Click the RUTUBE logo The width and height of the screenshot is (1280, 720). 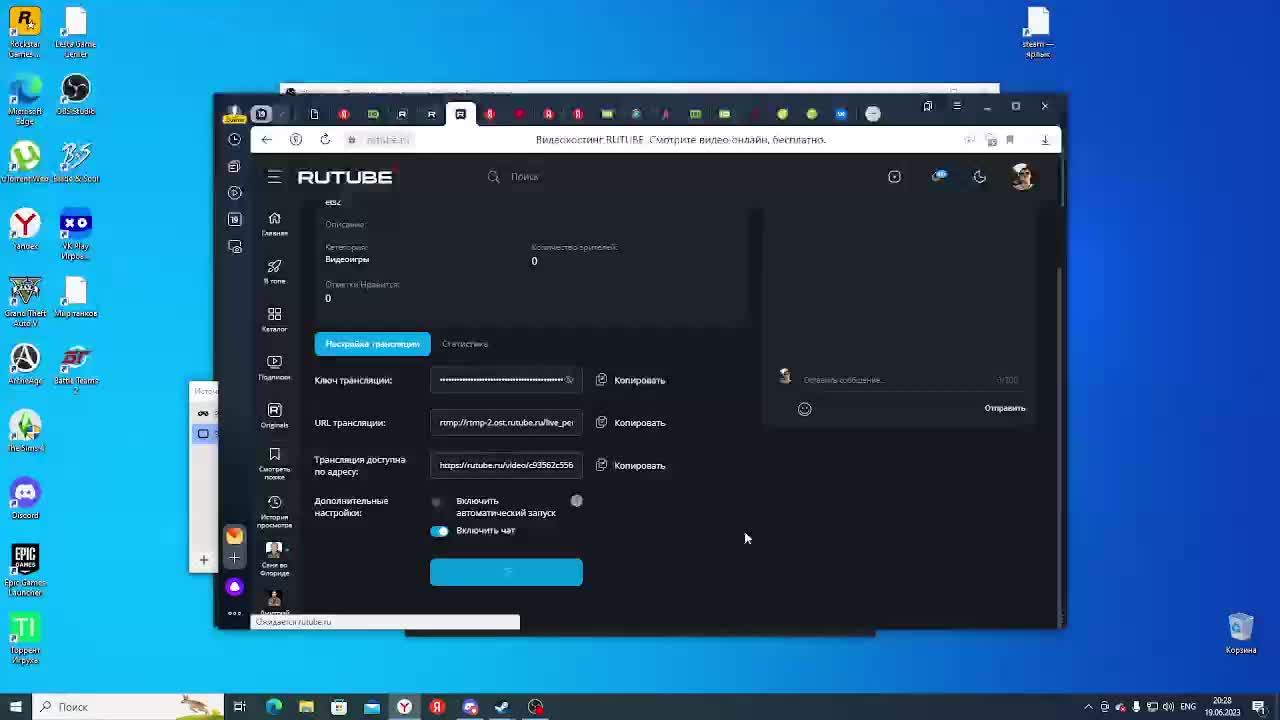[345, 177]
